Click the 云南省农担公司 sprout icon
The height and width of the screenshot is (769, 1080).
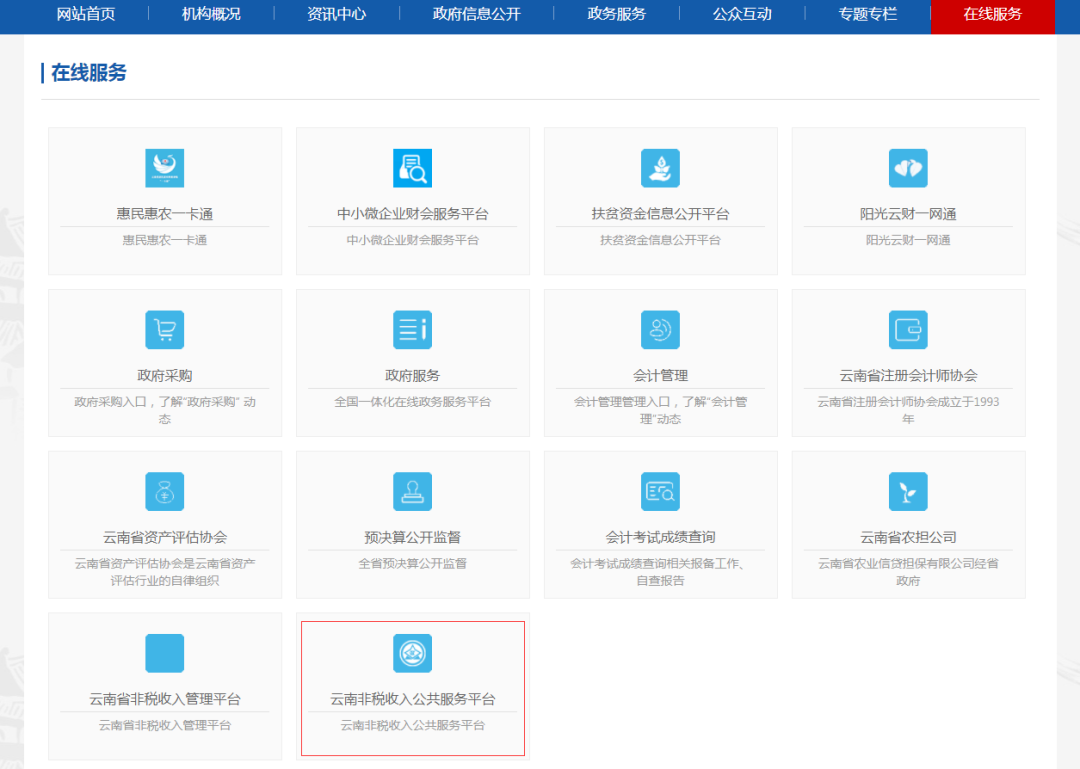click(x=908, y=492)
